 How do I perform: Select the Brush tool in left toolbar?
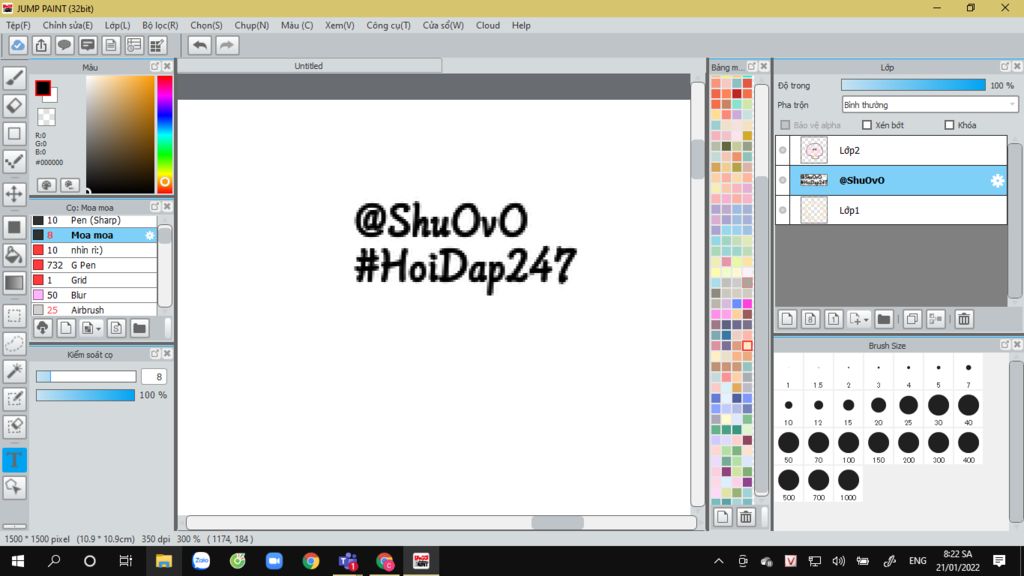pyautogui.click(x=14, y=78)
